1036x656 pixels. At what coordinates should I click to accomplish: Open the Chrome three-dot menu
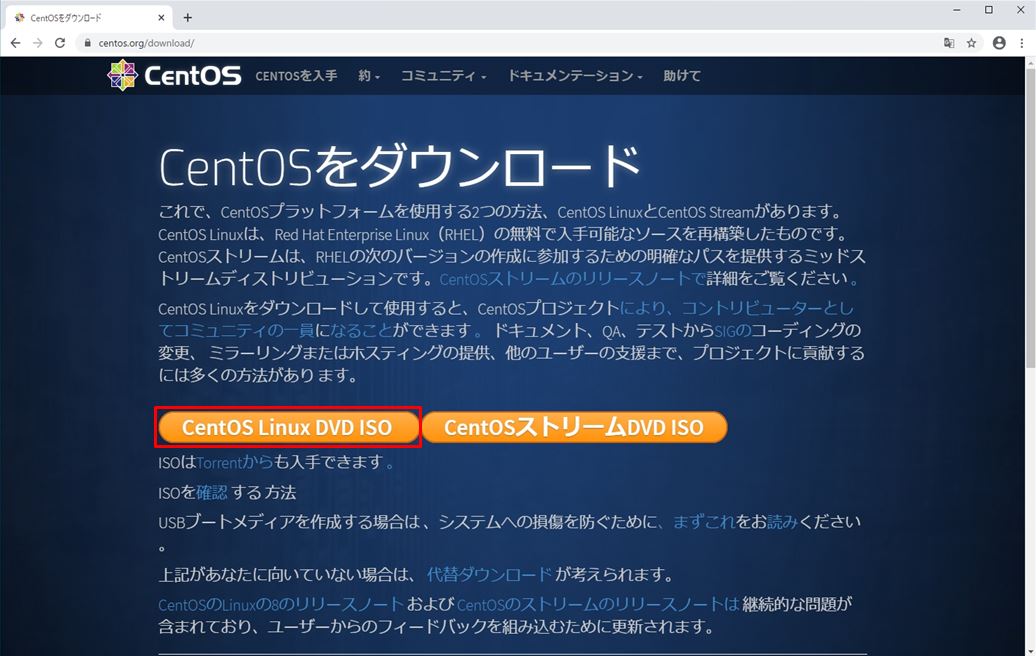1021,43
